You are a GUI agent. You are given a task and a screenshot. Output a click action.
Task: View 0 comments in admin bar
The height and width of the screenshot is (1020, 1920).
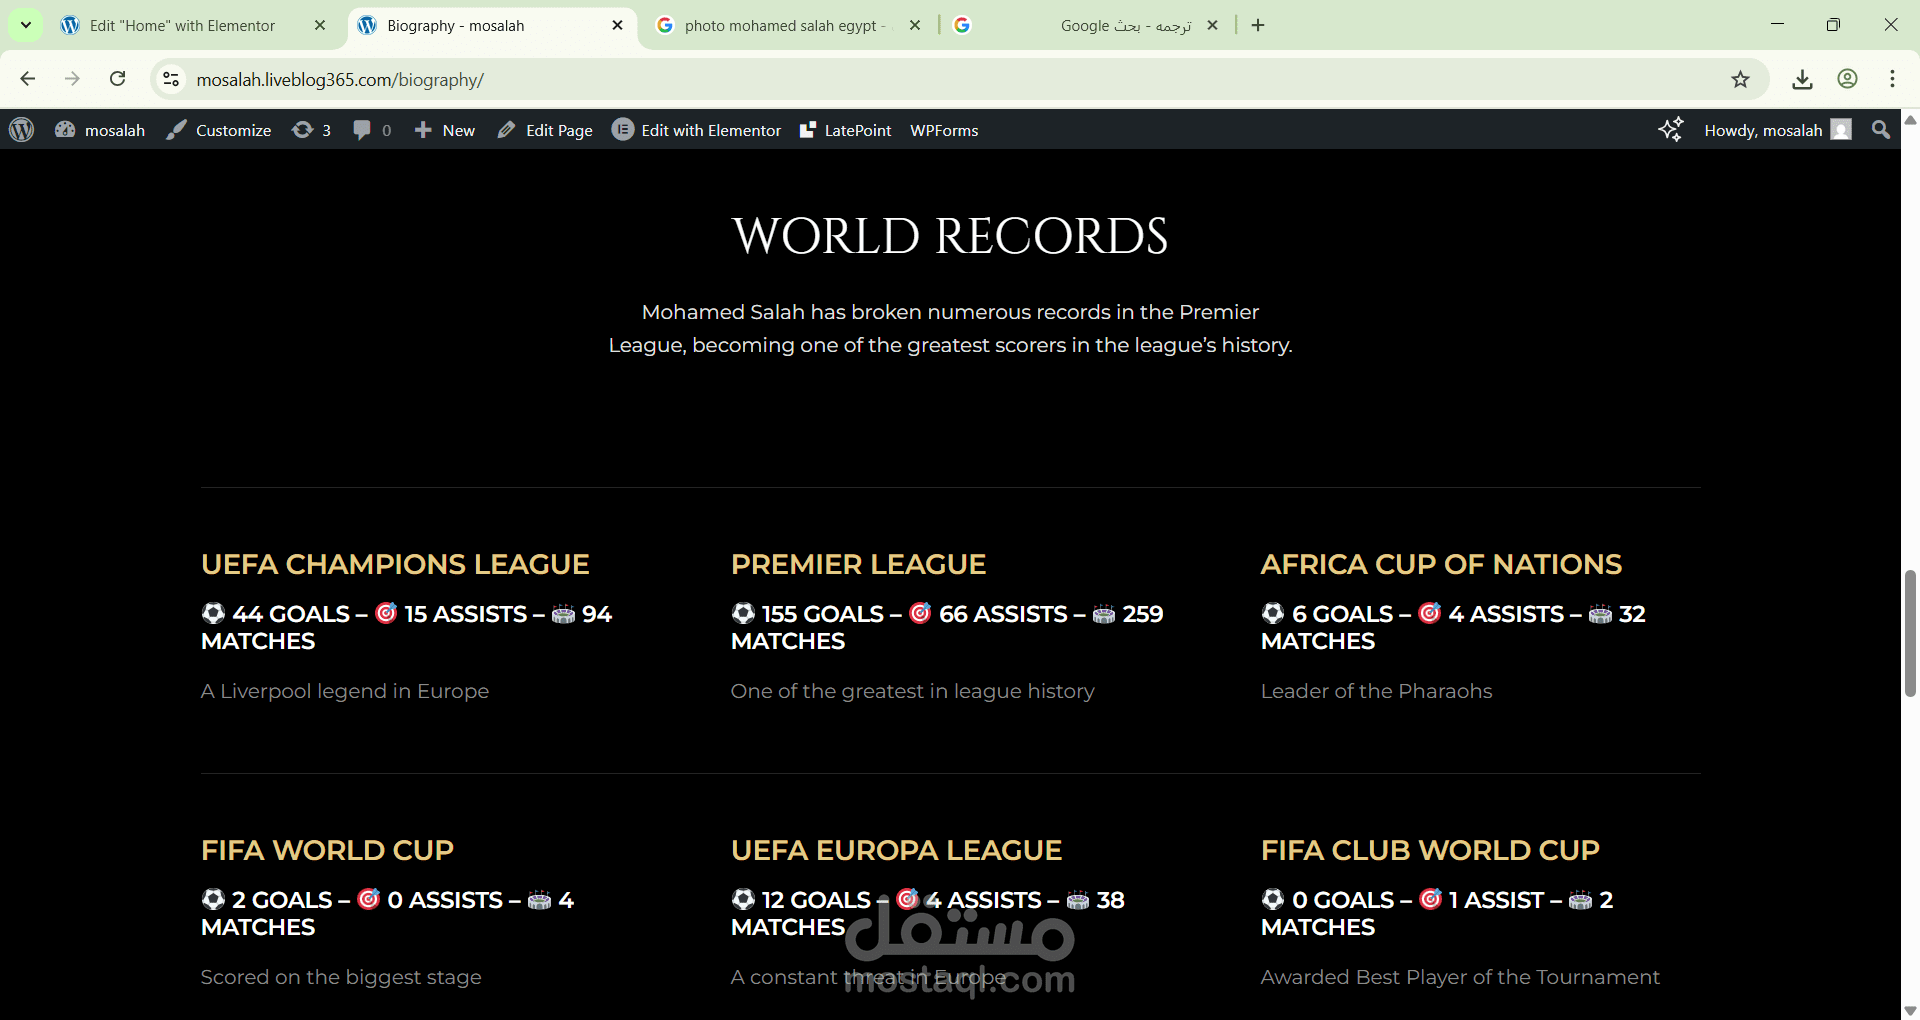372,130
